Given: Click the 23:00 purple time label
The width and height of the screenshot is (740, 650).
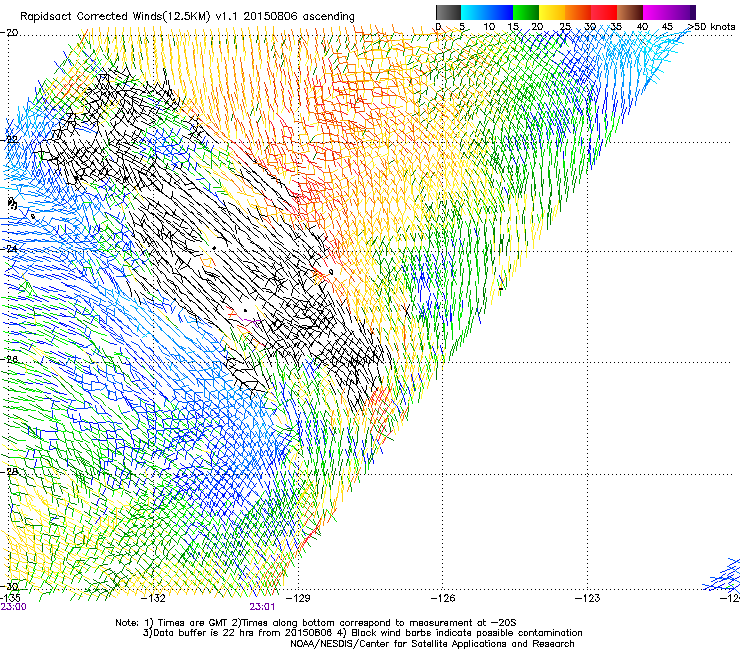Looking at the screenshot, I should [x=13, y=607].
